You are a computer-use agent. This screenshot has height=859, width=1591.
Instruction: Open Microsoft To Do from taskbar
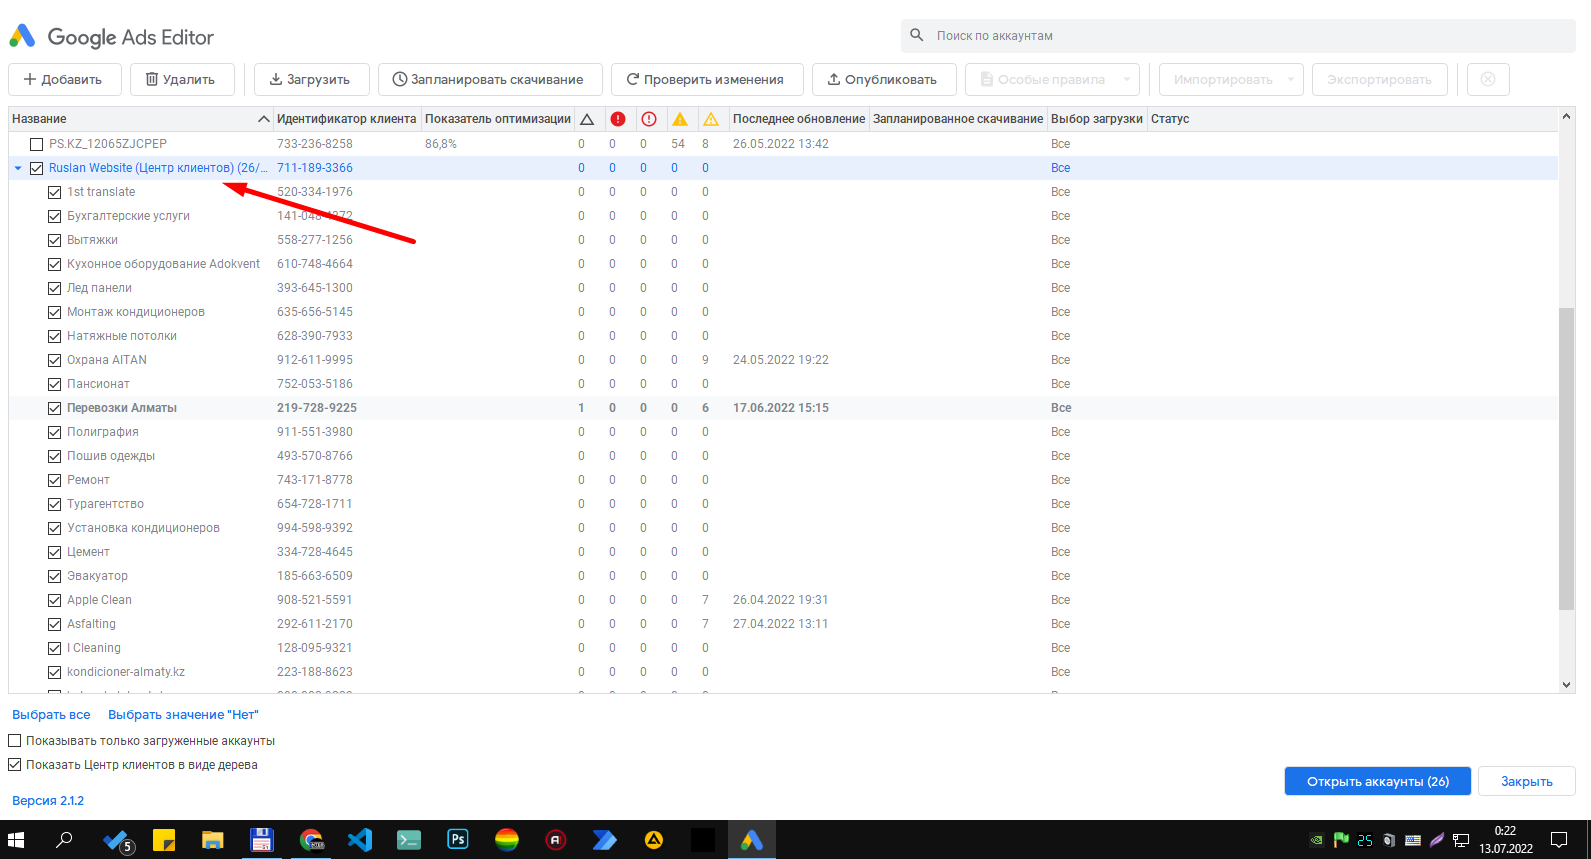coord(117,840)
